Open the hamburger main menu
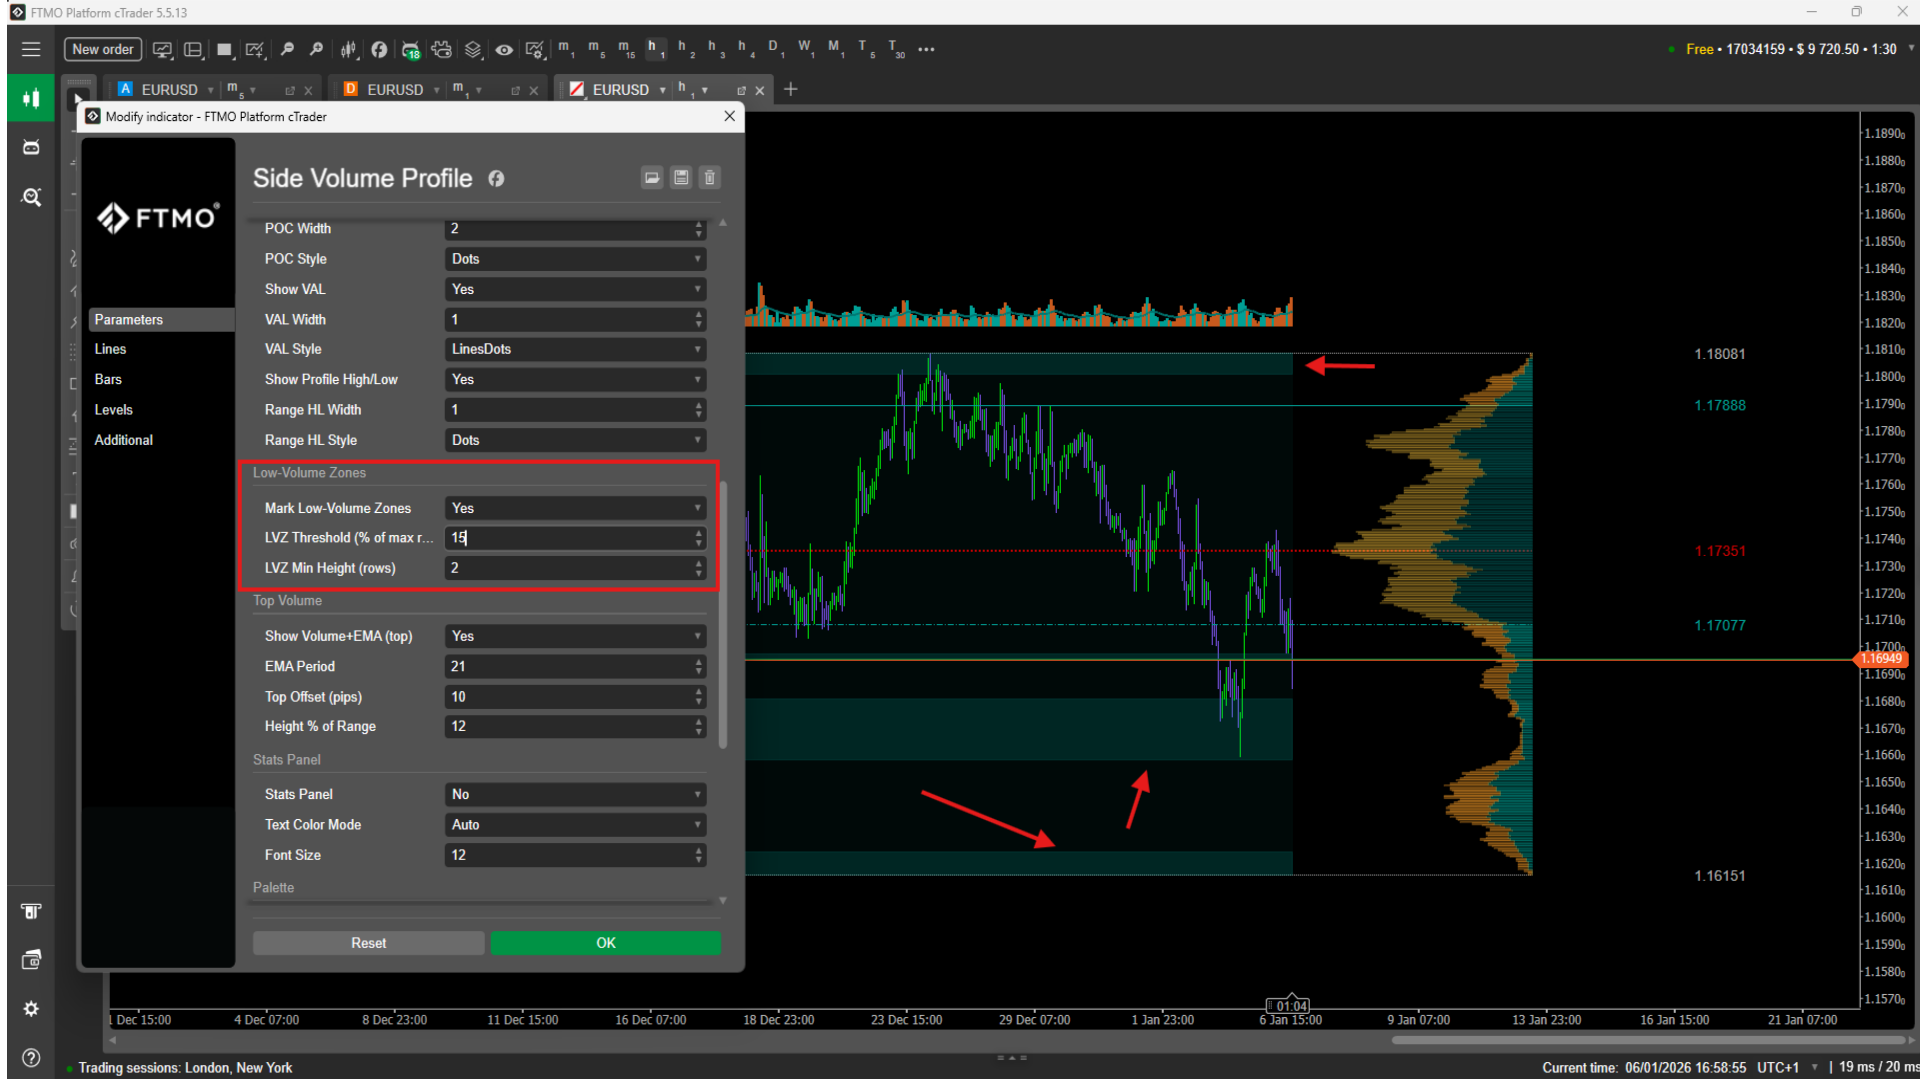The width and height of the screenshot is (1920, 1080). coord(31,49)
